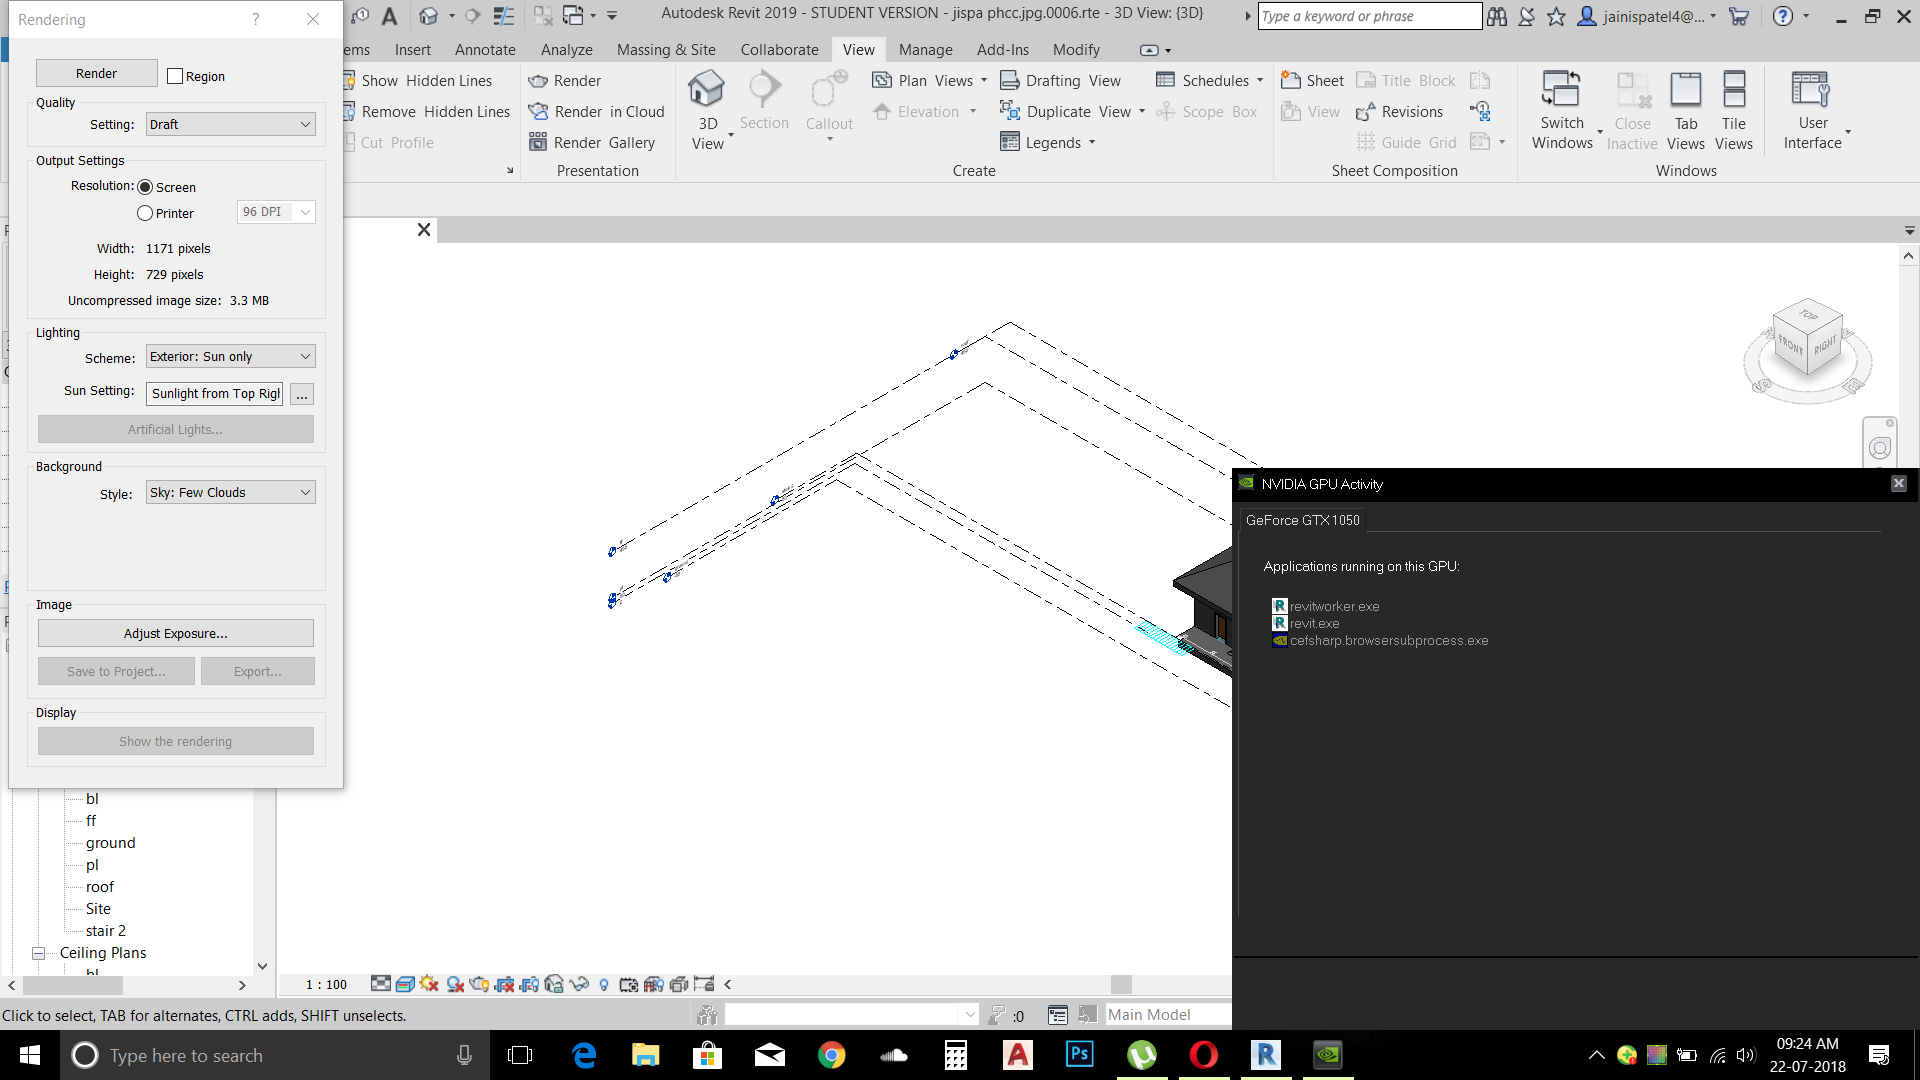Select the GeForce GTX 1050 tab
This screenshot has width=1920, height=1080.
click(1302, 520)
